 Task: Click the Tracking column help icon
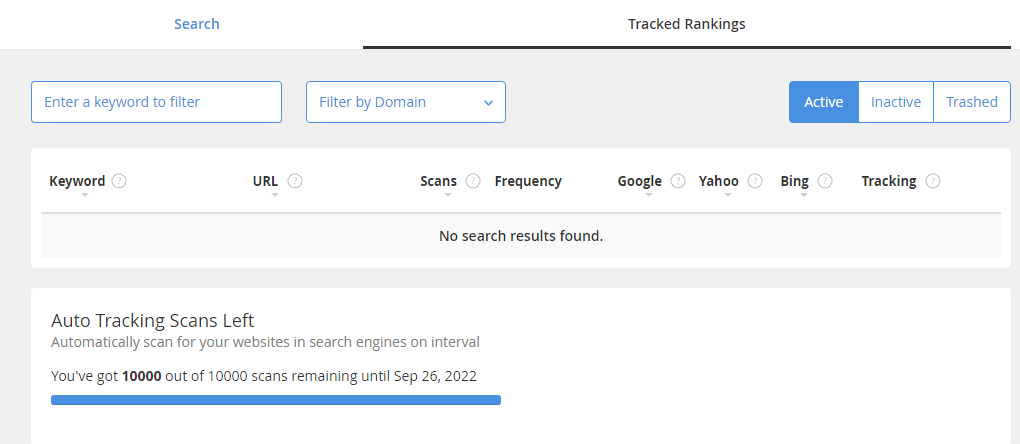tap(933, 181)
